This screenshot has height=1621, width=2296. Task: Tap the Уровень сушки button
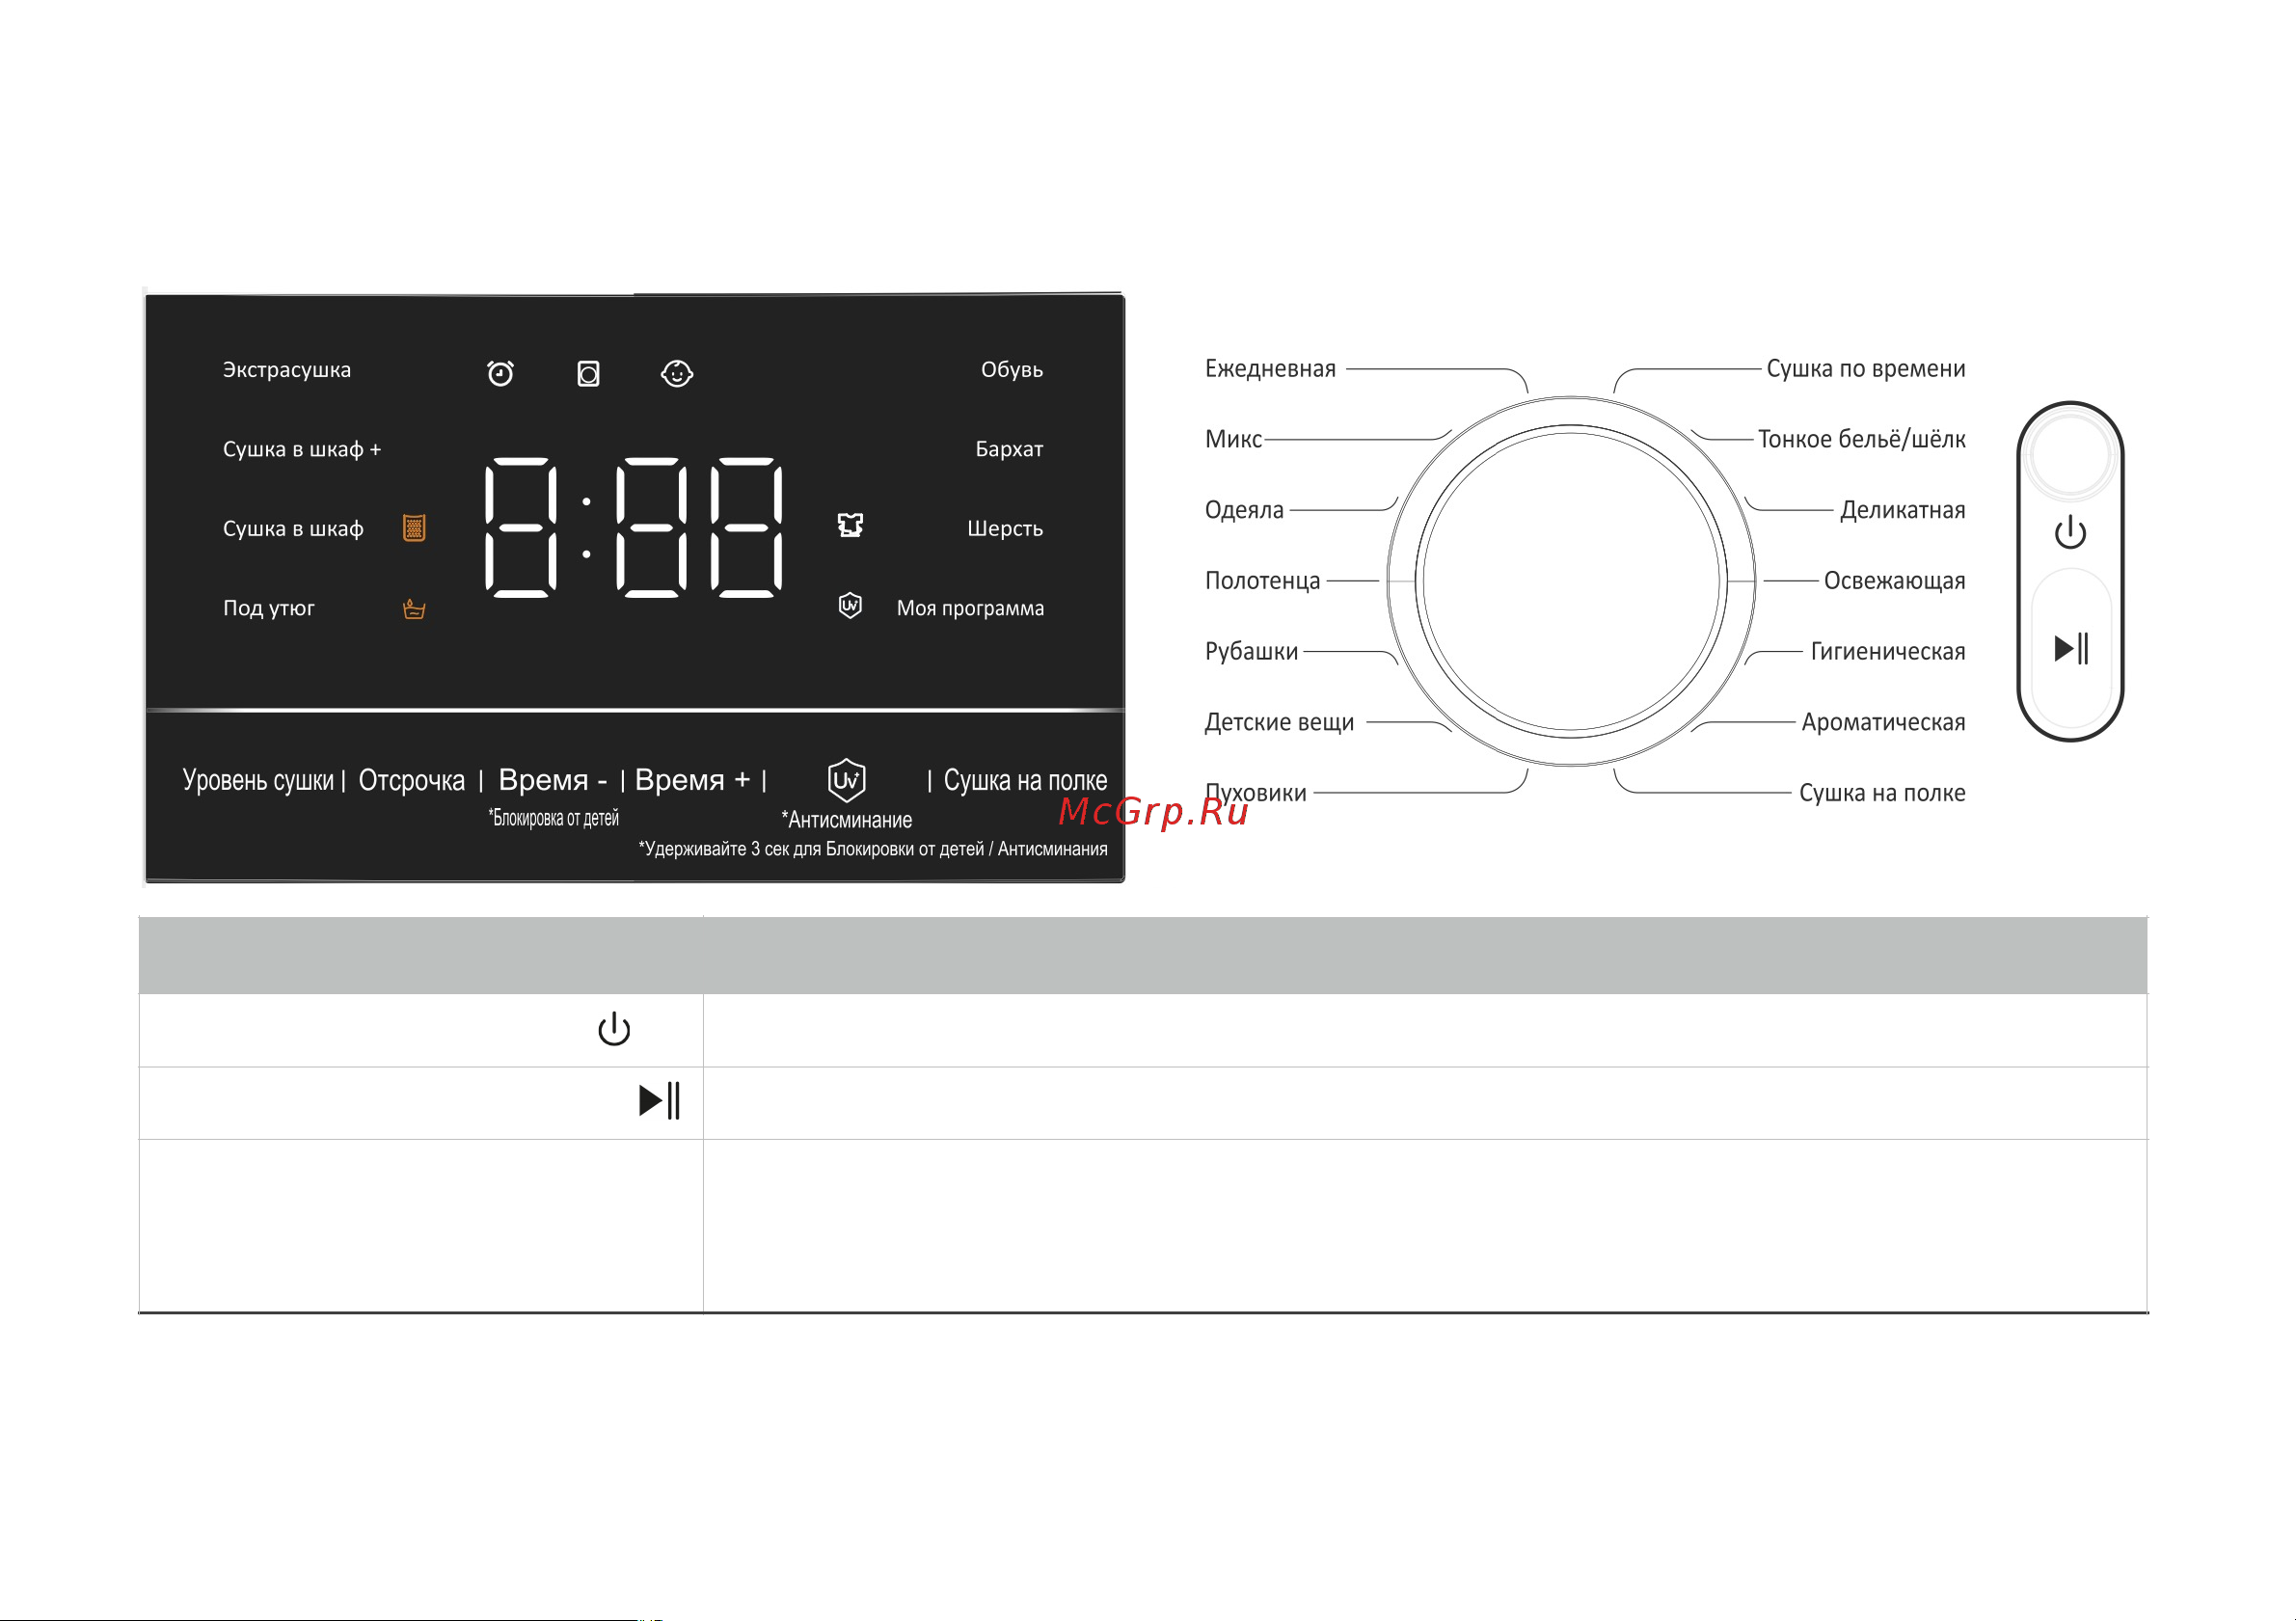coord(258,780)
